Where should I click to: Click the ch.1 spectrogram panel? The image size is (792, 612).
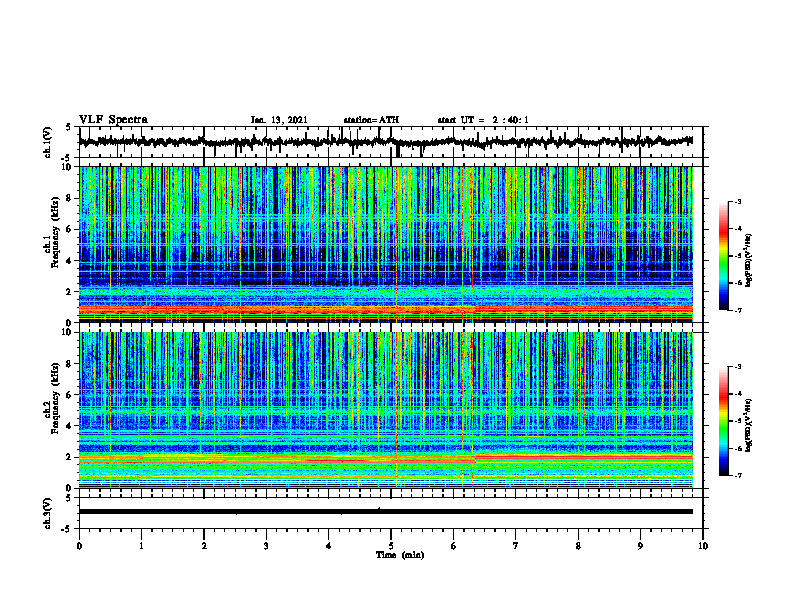pos(385,244)
